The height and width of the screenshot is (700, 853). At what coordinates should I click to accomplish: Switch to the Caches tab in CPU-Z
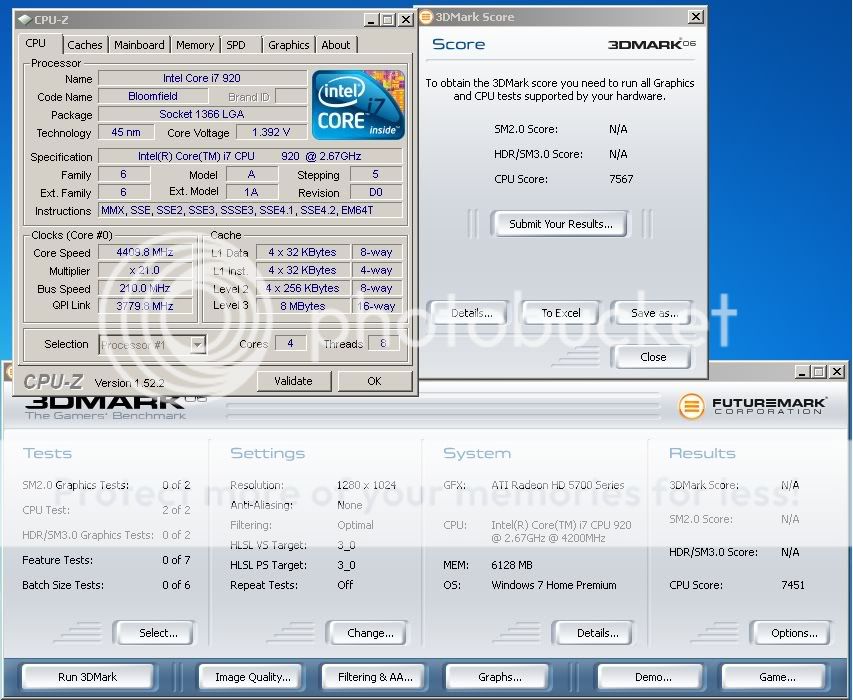[84, 45]
